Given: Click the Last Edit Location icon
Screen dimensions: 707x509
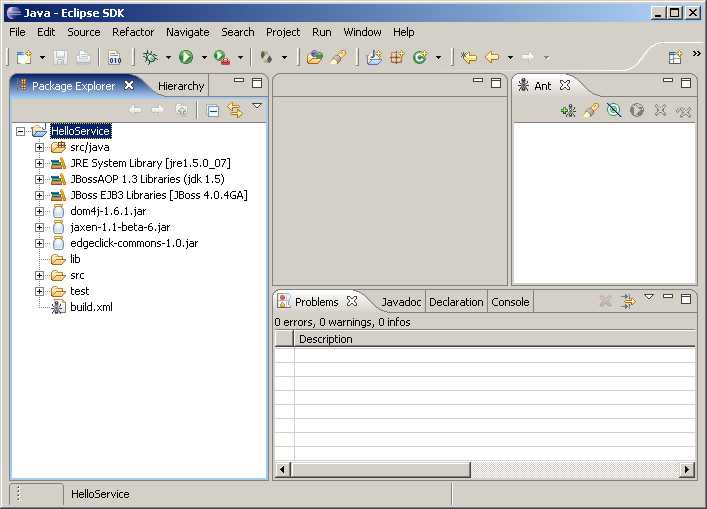Looking at the screenshot, I should (x=468, y=57).
